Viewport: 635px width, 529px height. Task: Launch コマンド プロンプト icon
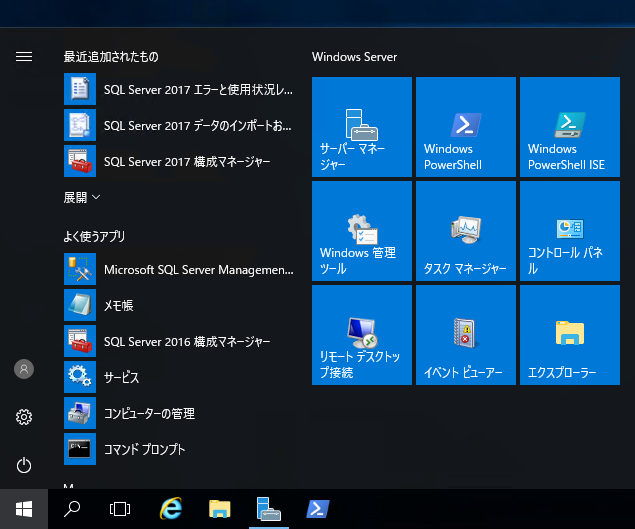click(80, 449)
